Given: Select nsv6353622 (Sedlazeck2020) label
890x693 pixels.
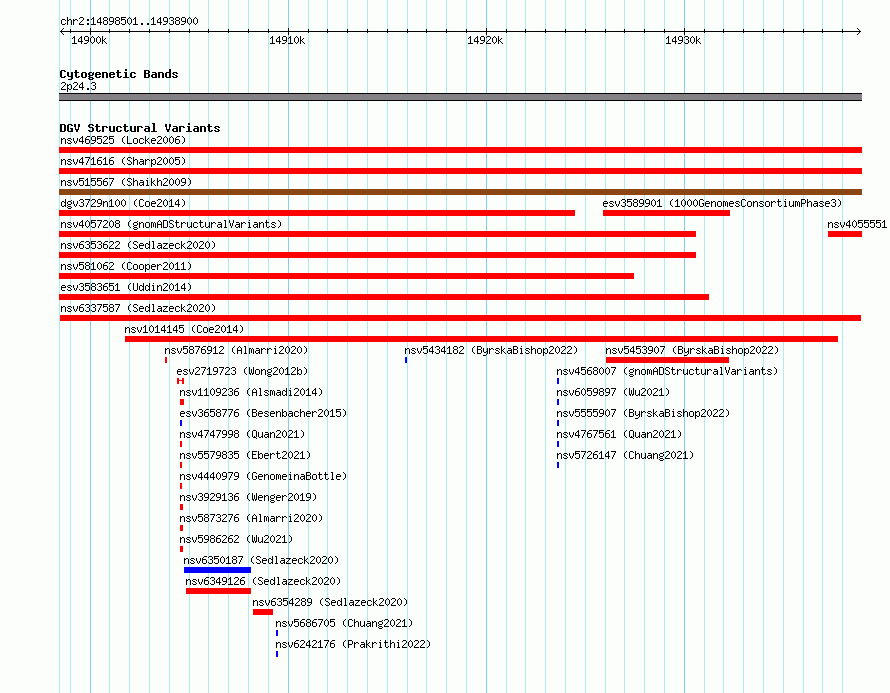Looking at the screenshot, I should pyautogui.click(x=138, y=245).
